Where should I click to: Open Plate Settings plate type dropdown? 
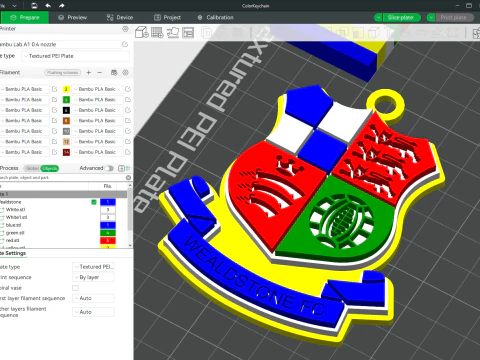coord(93,267)
